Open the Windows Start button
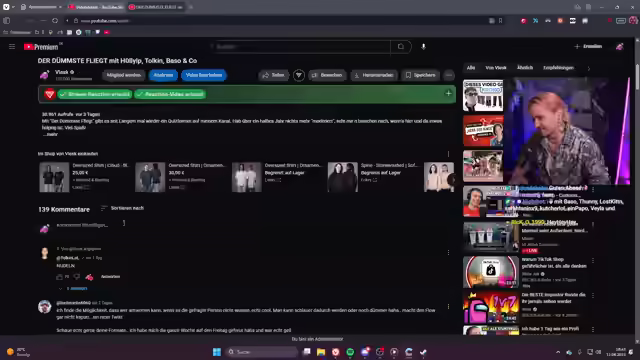640x360 pixels. (217, 352)
